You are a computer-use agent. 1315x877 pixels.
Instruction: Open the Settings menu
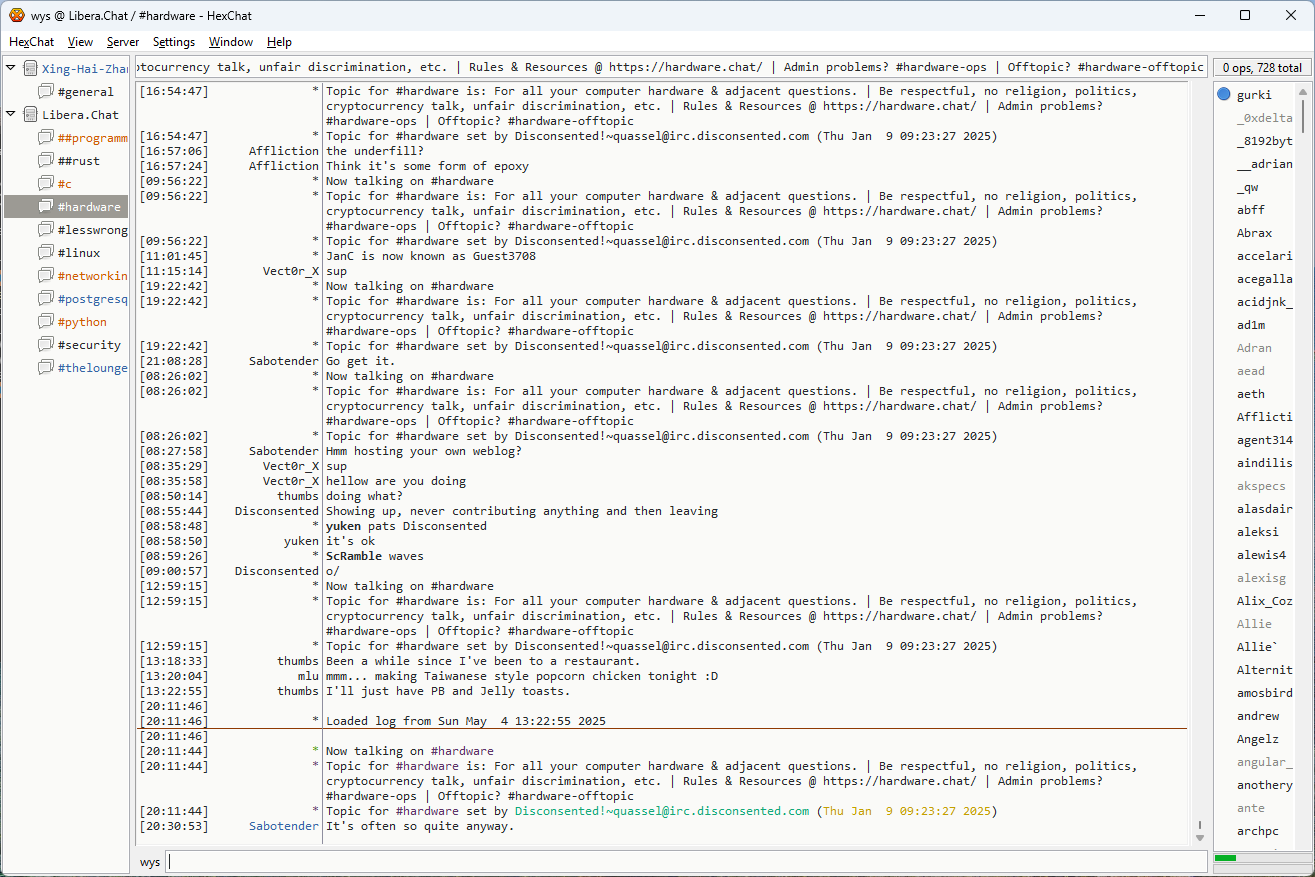[x=174, y=42]
